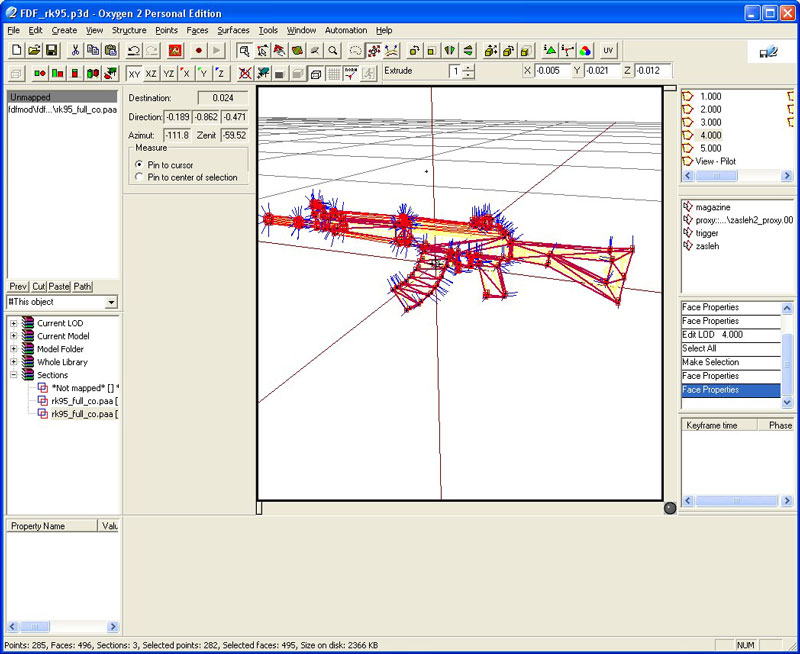Click the Save file toolbar icon

coord(51,50)
